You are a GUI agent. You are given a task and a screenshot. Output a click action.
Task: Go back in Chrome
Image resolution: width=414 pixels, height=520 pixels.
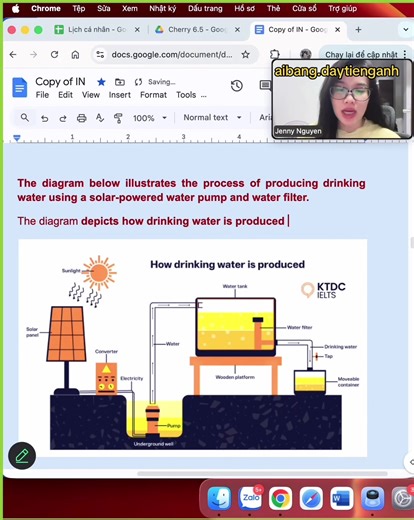click(x=13, y=54)
